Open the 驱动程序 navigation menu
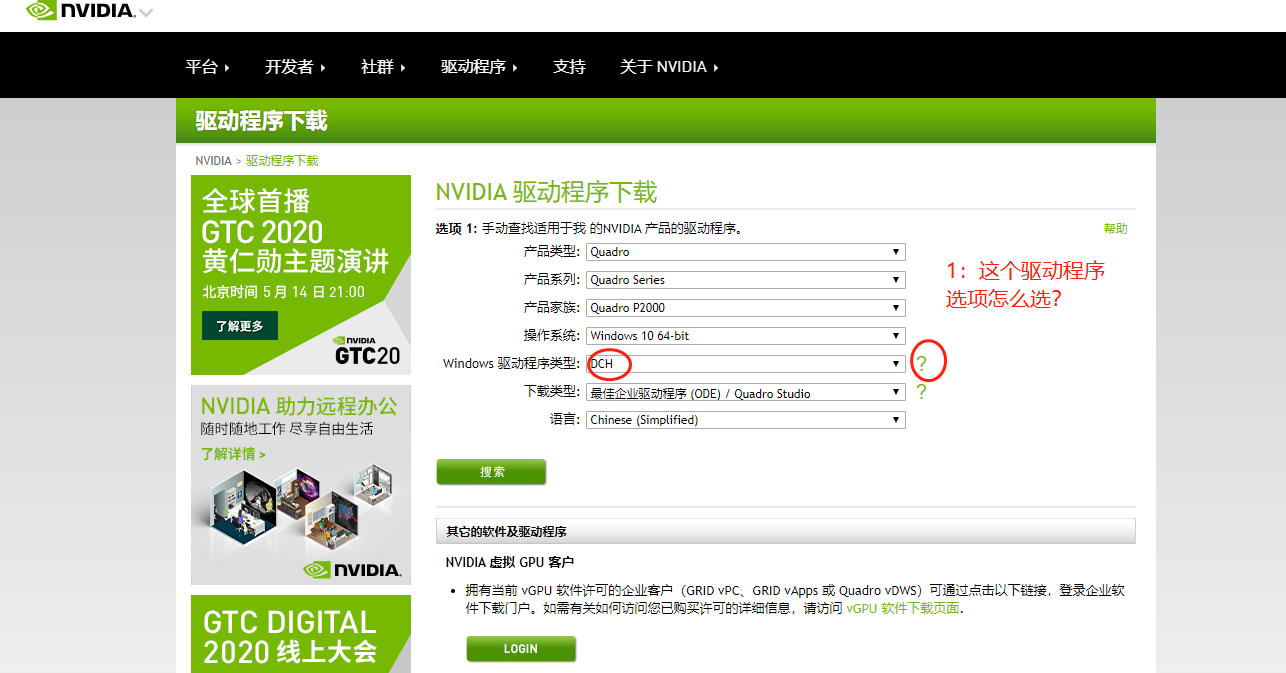The image size is (1286, 673). pyautogui.click(x=479, y=67)
